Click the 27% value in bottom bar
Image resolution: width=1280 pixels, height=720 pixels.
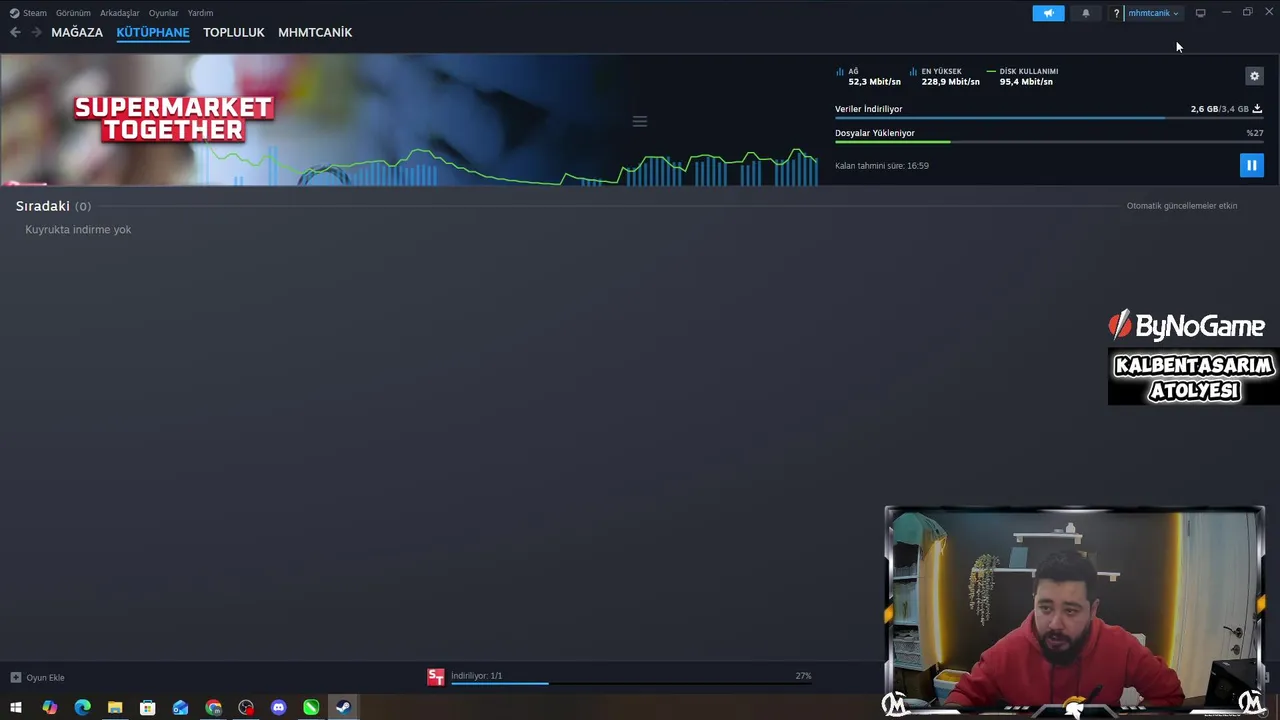pyautogui.click(x=803, y=676)
